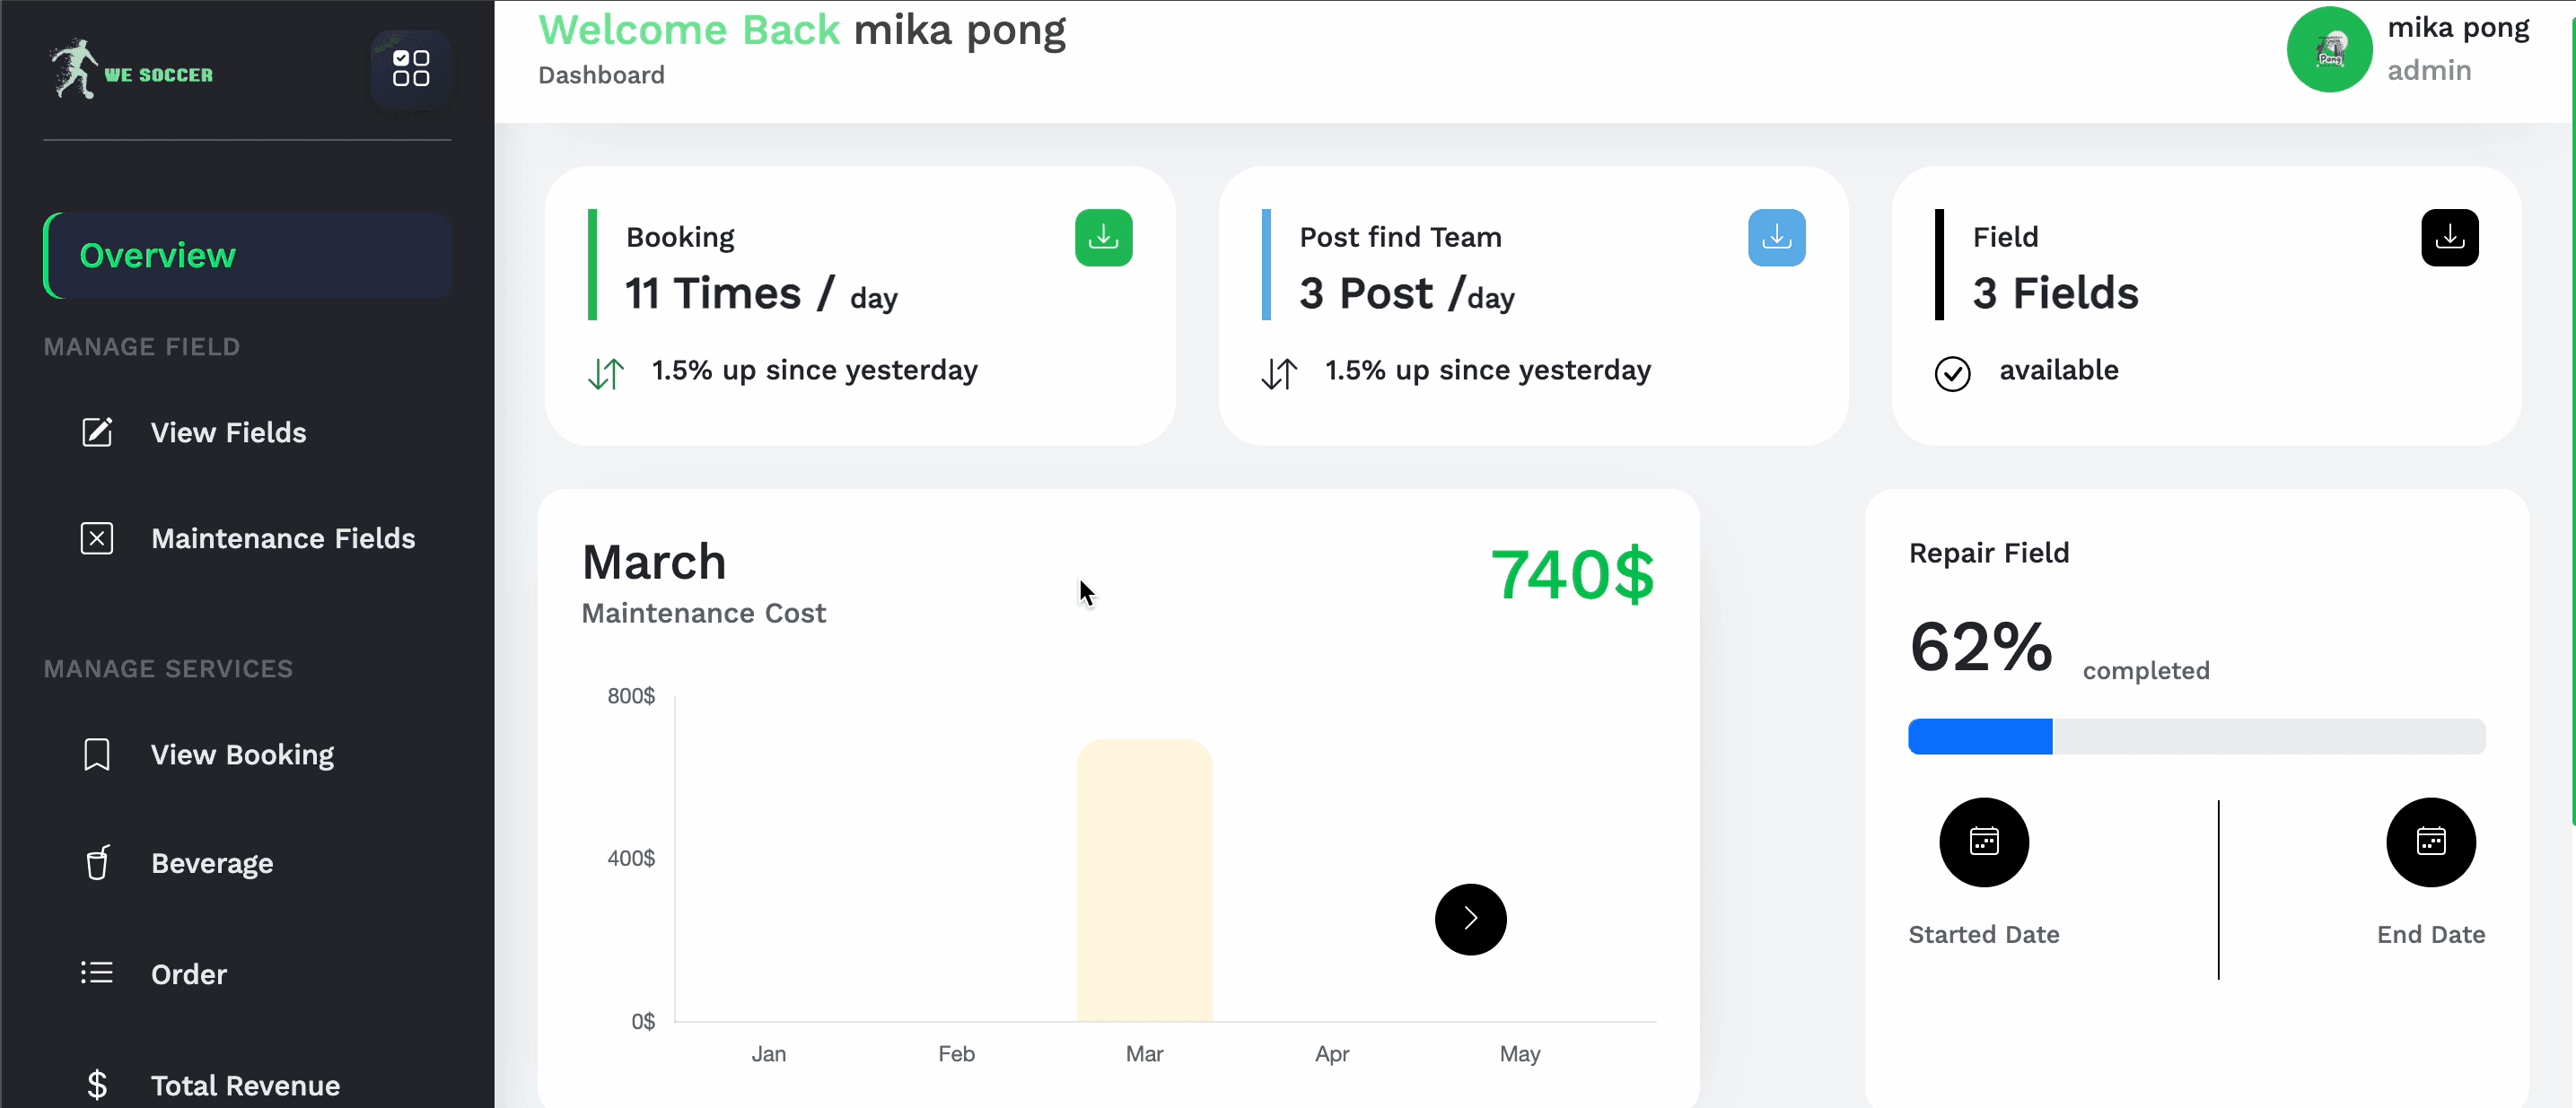Click the End Date calendar icon

coord(2430,842)
